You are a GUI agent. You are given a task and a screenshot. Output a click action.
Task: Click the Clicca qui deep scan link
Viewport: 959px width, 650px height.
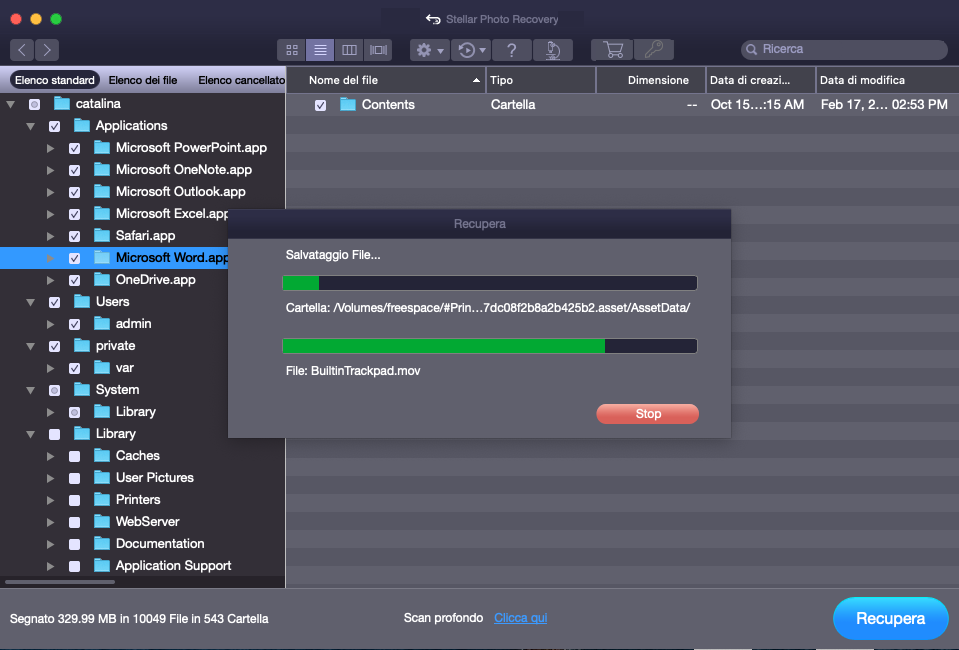pos(520,618)
